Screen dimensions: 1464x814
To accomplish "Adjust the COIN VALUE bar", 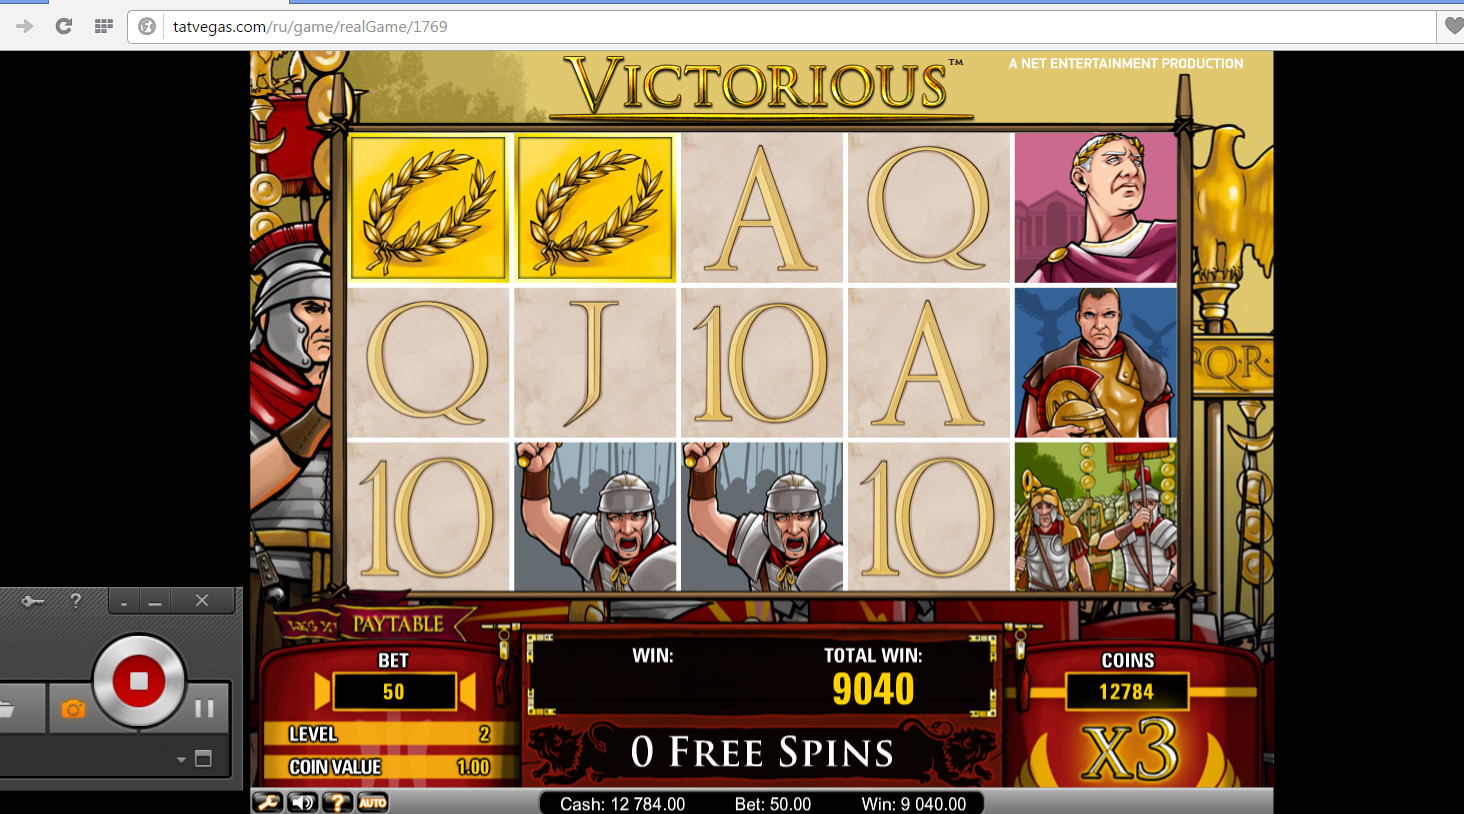I will [x=389, y=767].
